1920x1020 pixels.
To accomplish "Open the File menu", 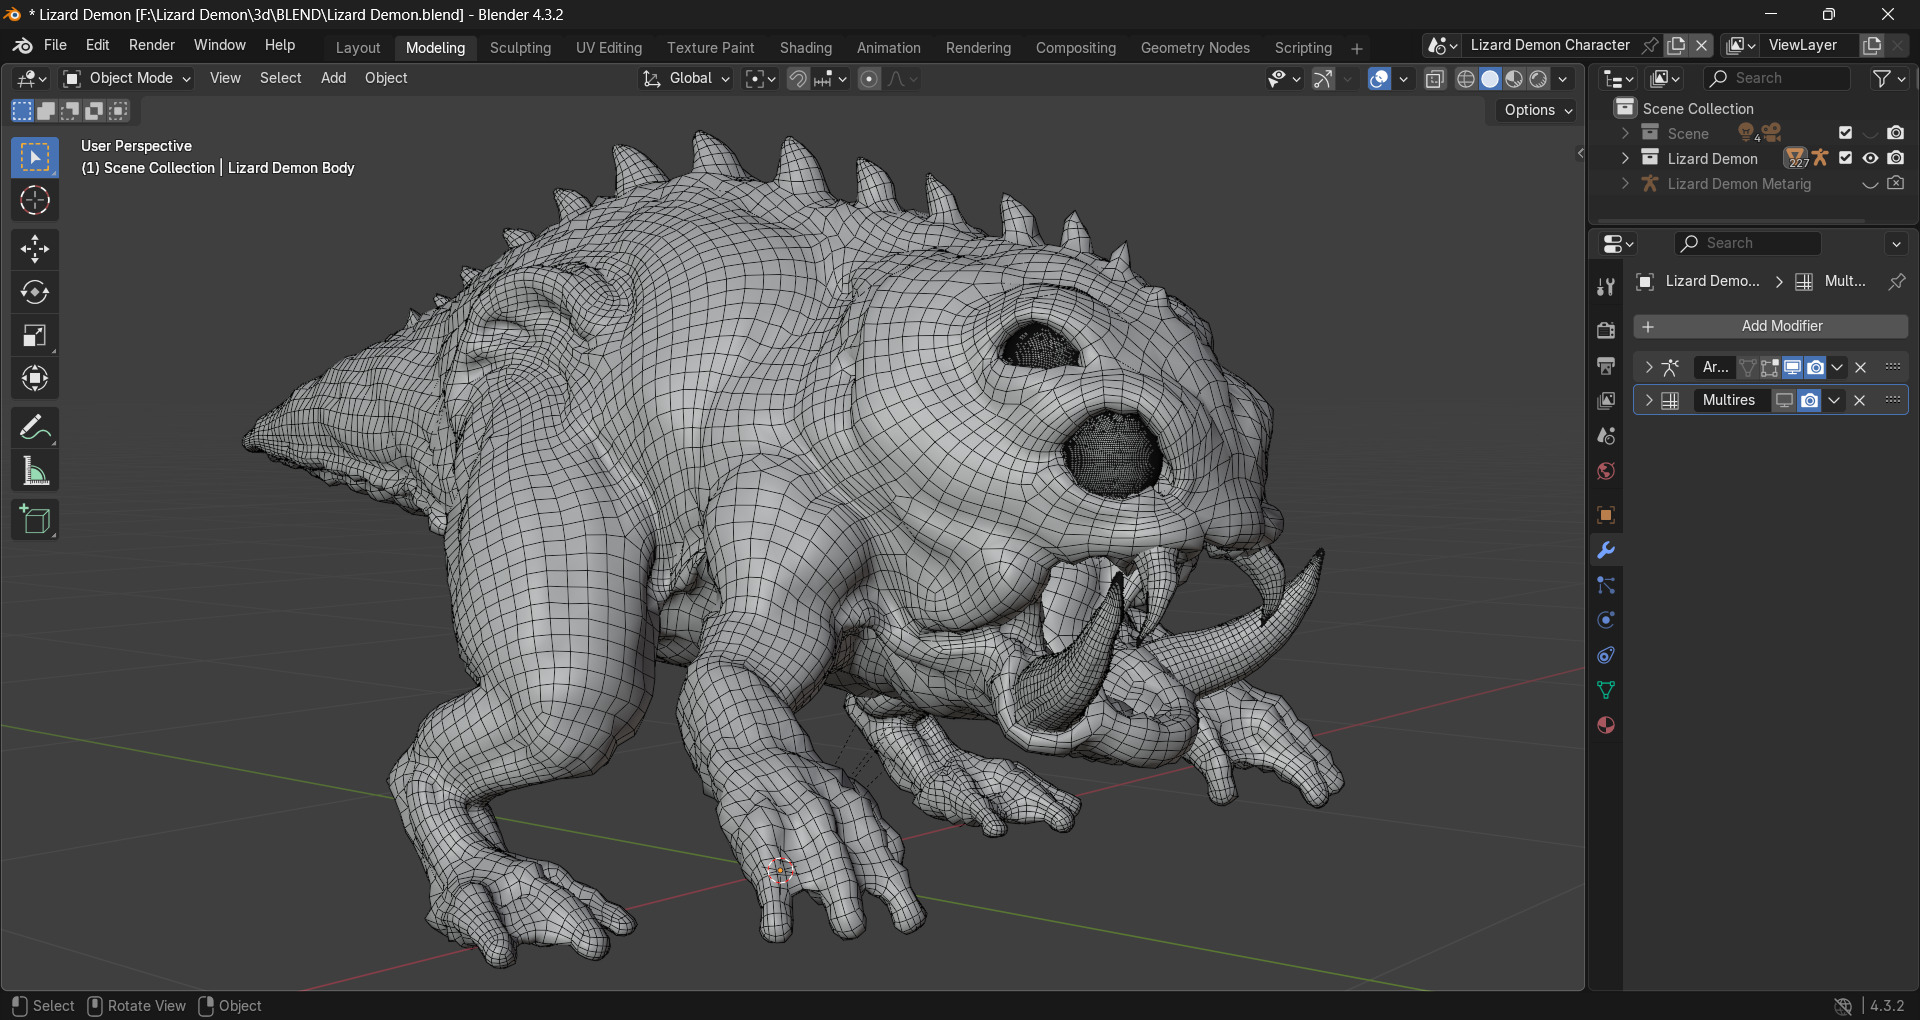I will tap(56, 45).
